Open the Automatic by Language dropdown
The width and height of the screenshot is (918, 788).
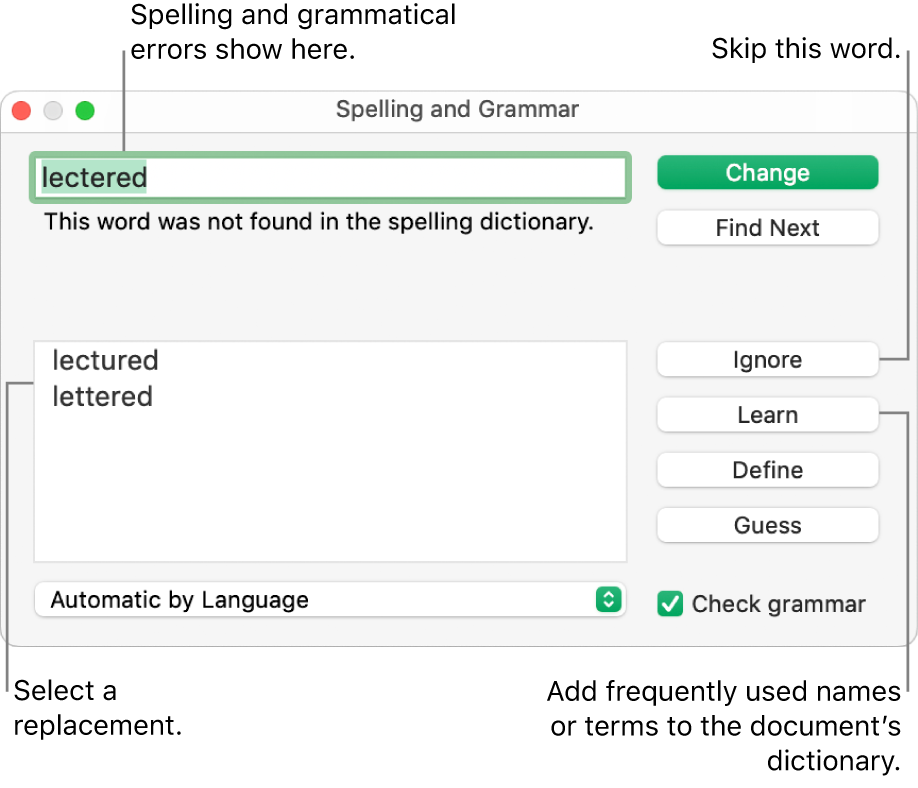330,599
